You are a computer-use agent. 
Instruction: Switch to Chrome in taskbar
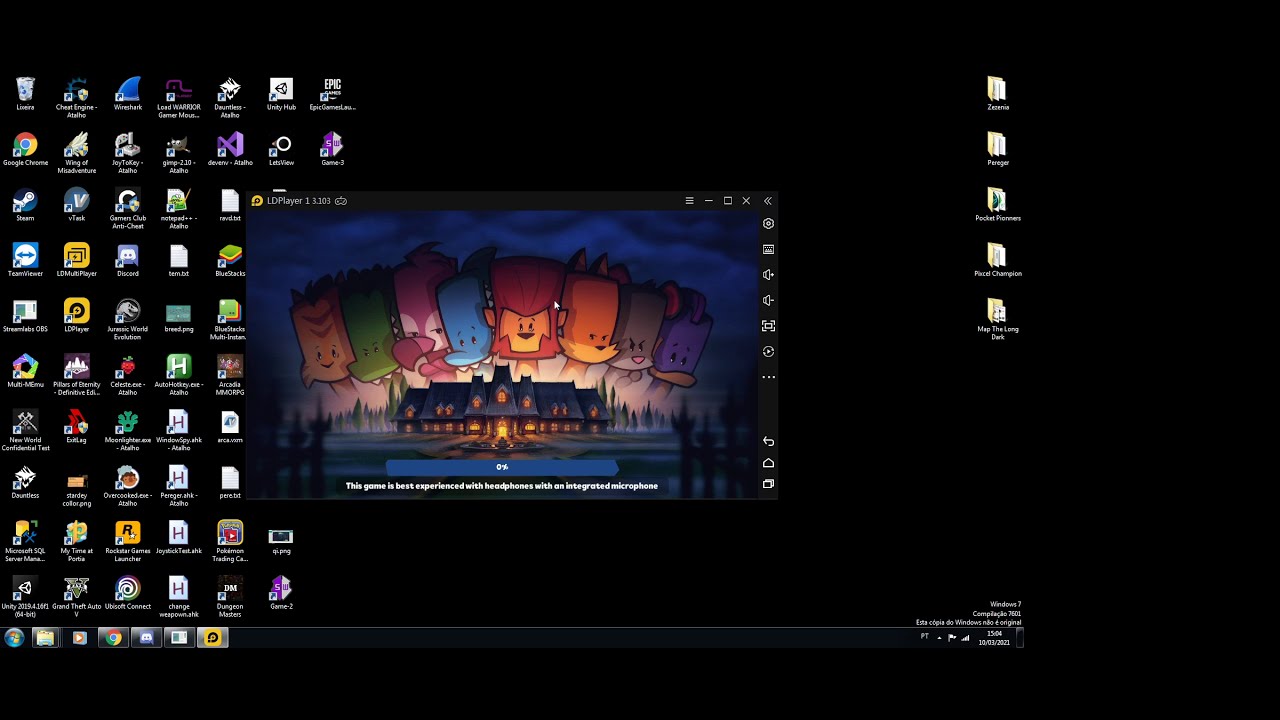click(x=113, y=638)
